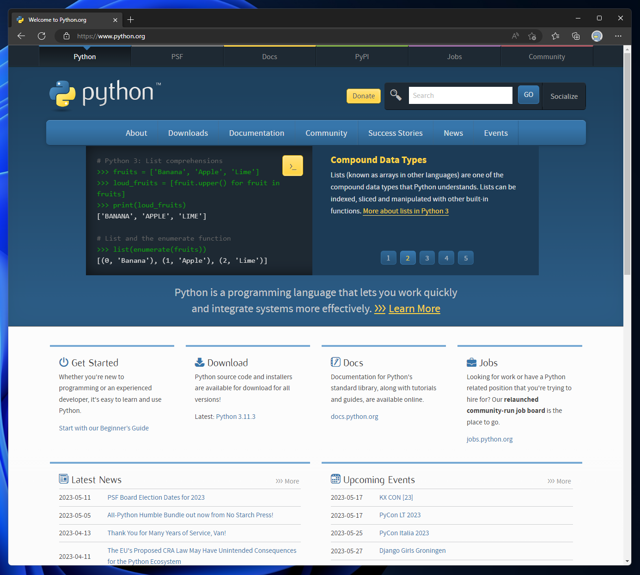Show slide 2 in the code carousel

[407, 258]
